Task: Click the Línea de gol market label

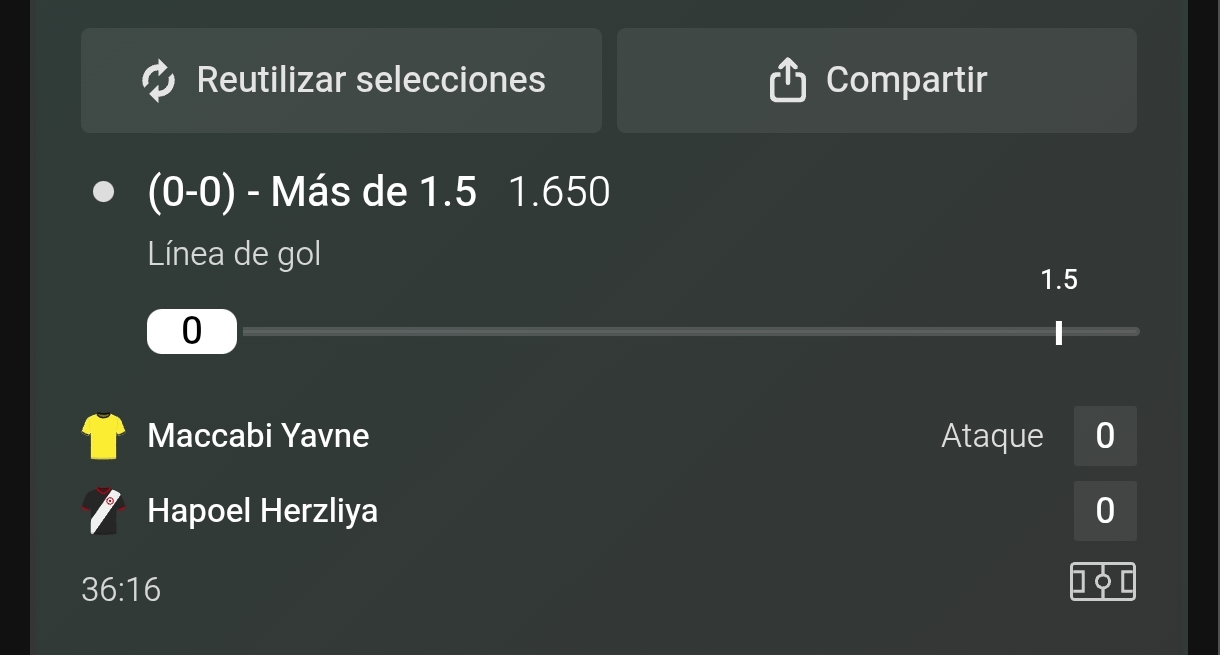Action: pos(234,254)
